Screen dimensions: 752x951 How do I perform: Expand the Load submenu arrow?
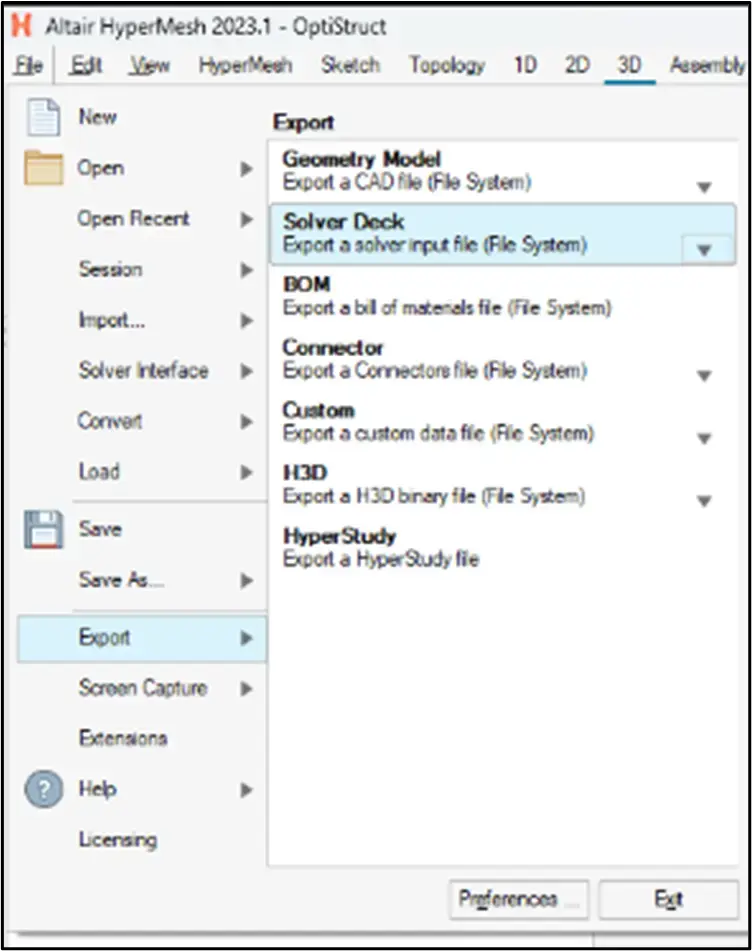click(x=246, y=472)
